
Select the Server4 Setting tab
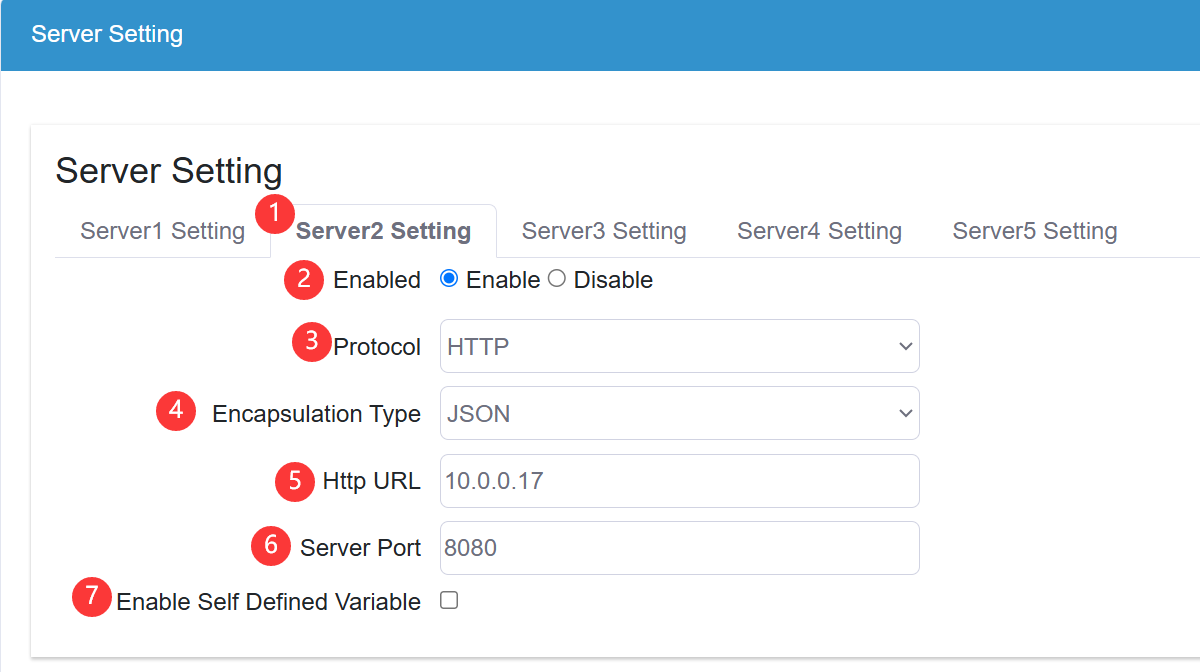[x=819, y=230]
